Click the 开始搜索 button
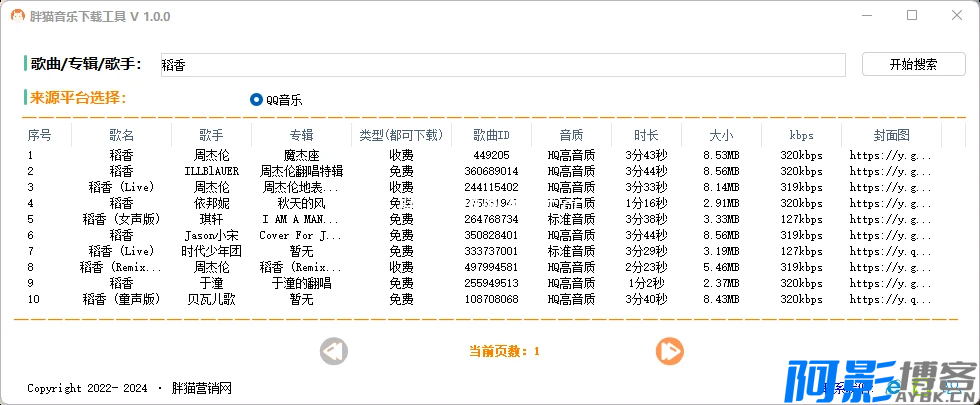The width and height of the screenshot is (980, 405). [914, 64]
